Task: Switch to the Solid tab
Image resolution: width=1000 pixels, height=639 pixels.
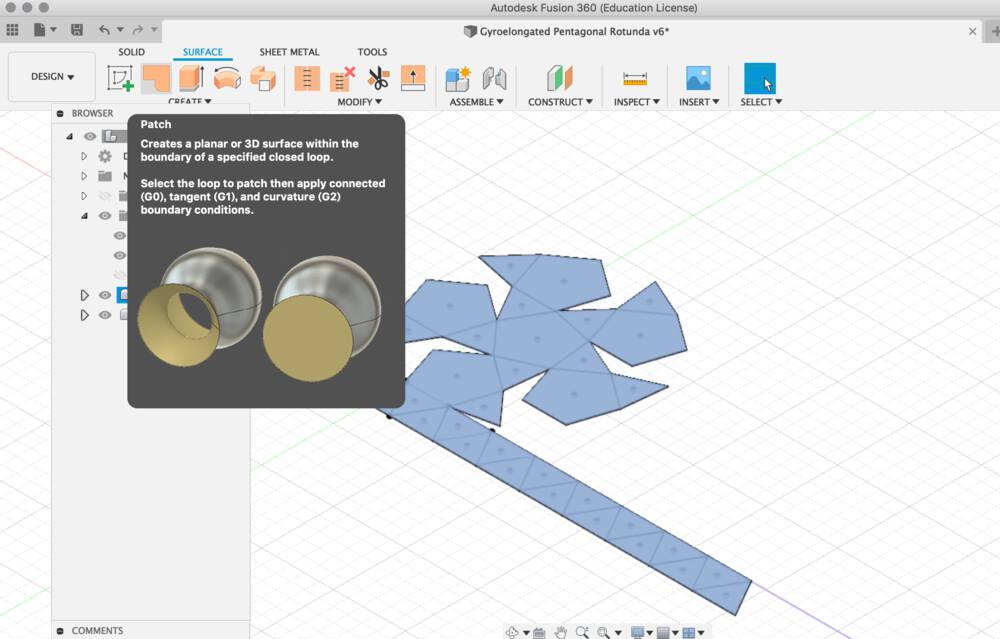Action: point(130,51)
